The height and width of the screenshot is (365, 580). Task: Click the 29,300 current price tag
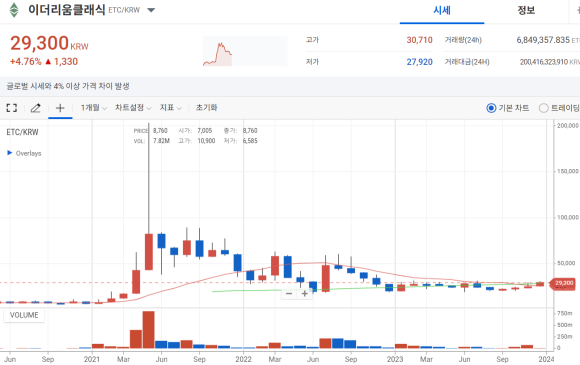(x=563, y=283)
